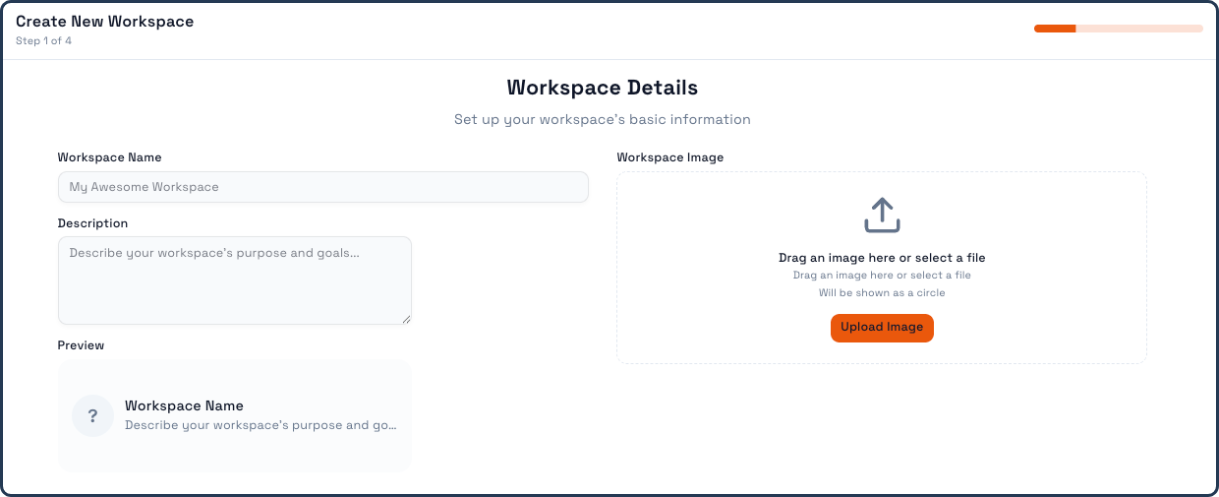
Task: Click the 'Create New Workspace' title
Action: [105, 21]
